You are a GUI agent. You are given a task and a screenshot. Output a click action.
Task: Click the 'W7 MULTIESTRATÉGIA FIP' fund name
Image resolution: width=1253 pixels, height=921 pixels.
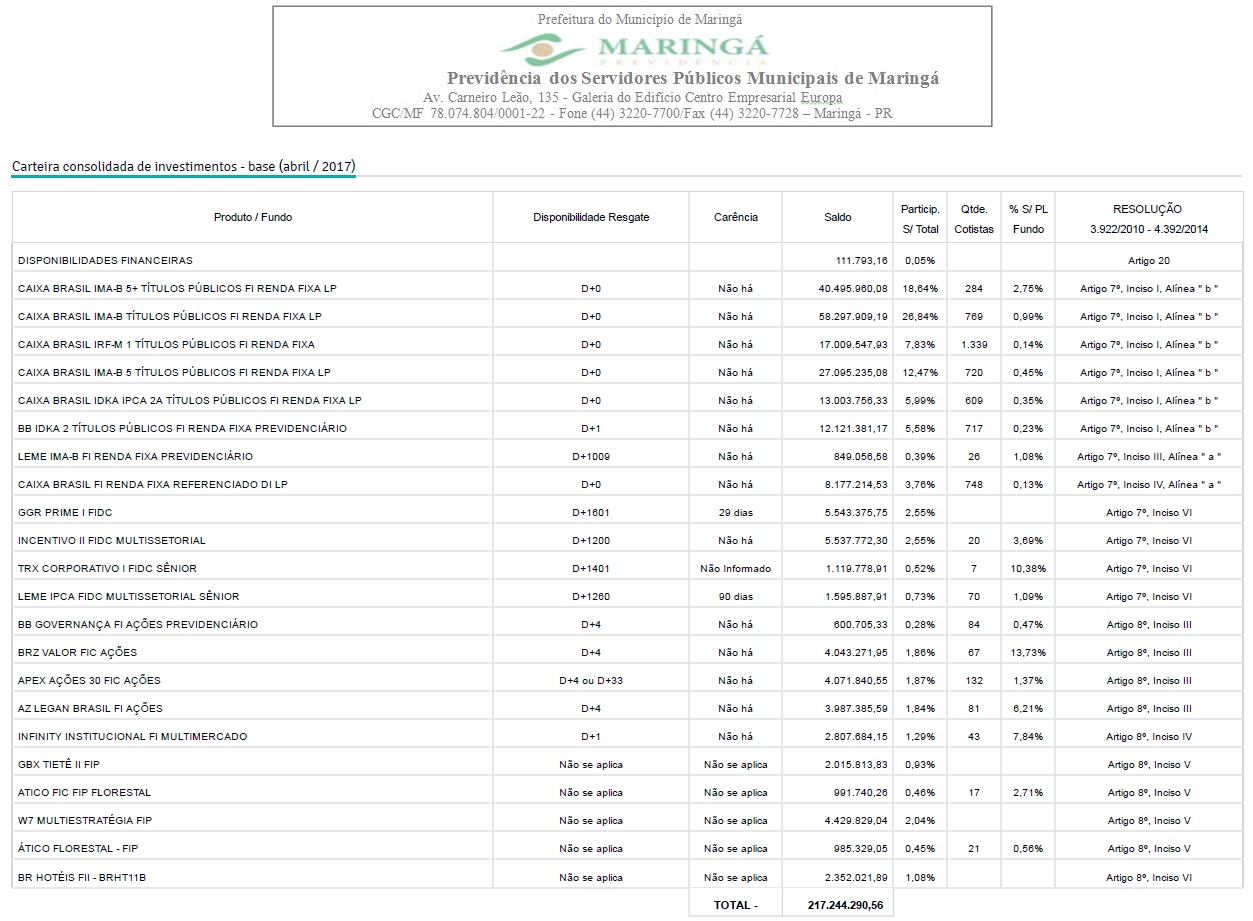[85, 820]
